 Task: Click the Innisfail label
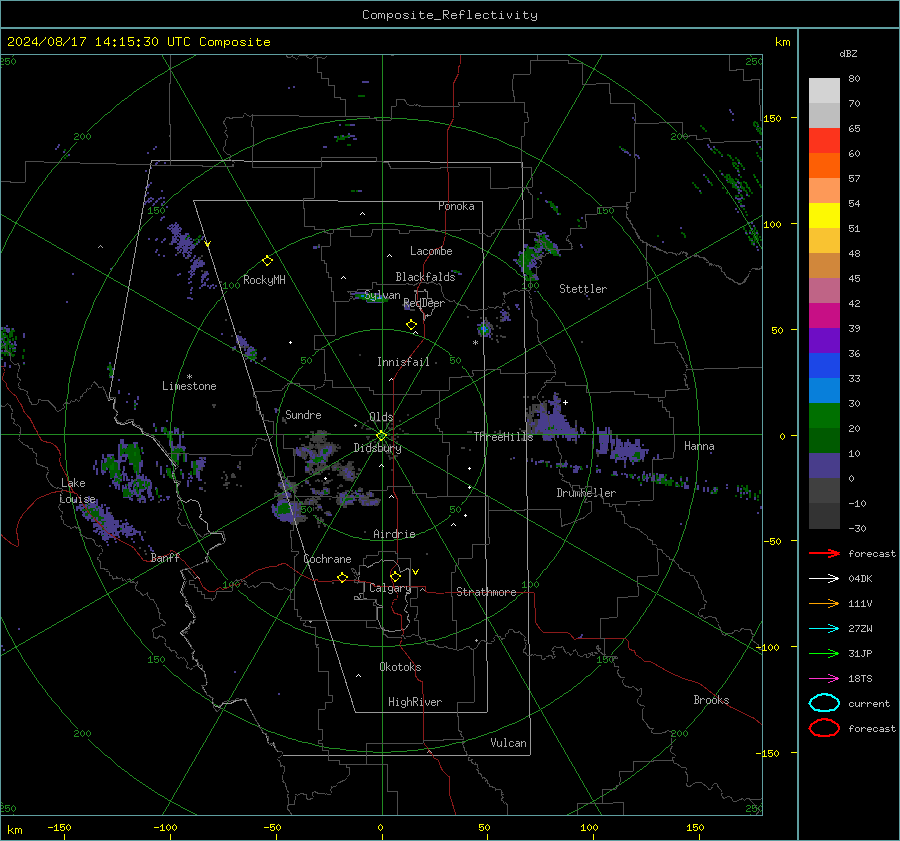403,362
